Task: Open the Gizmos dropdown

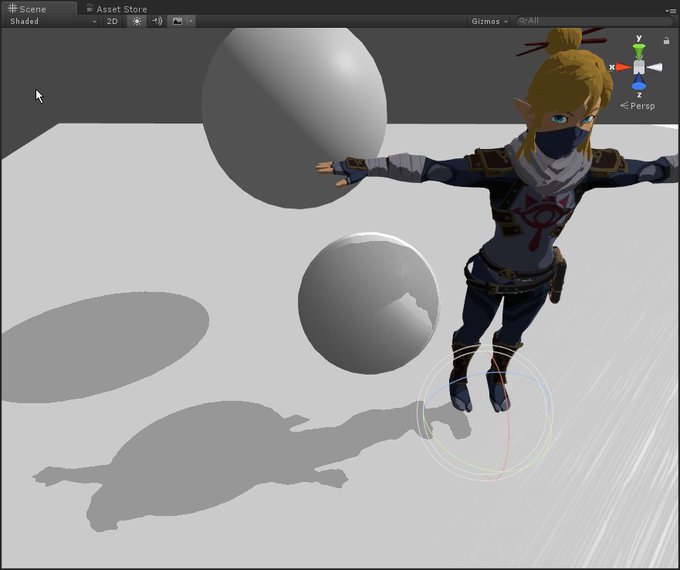Action: 489,21
